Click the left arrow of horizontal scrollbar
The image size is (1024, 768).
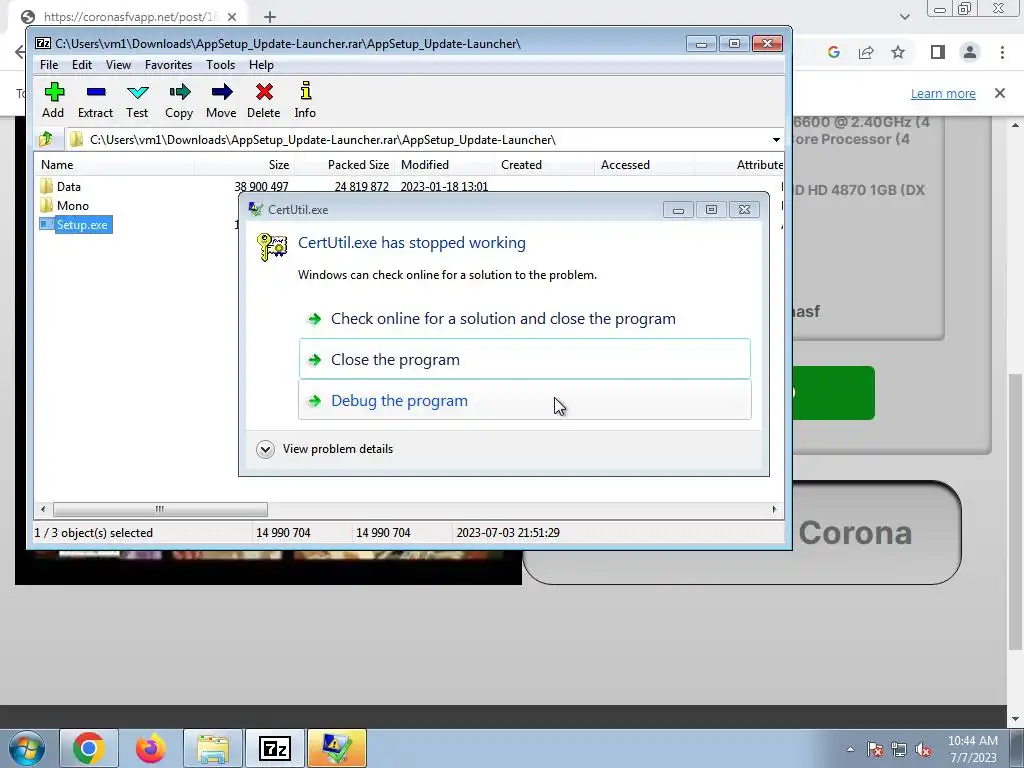coord(43,509)
